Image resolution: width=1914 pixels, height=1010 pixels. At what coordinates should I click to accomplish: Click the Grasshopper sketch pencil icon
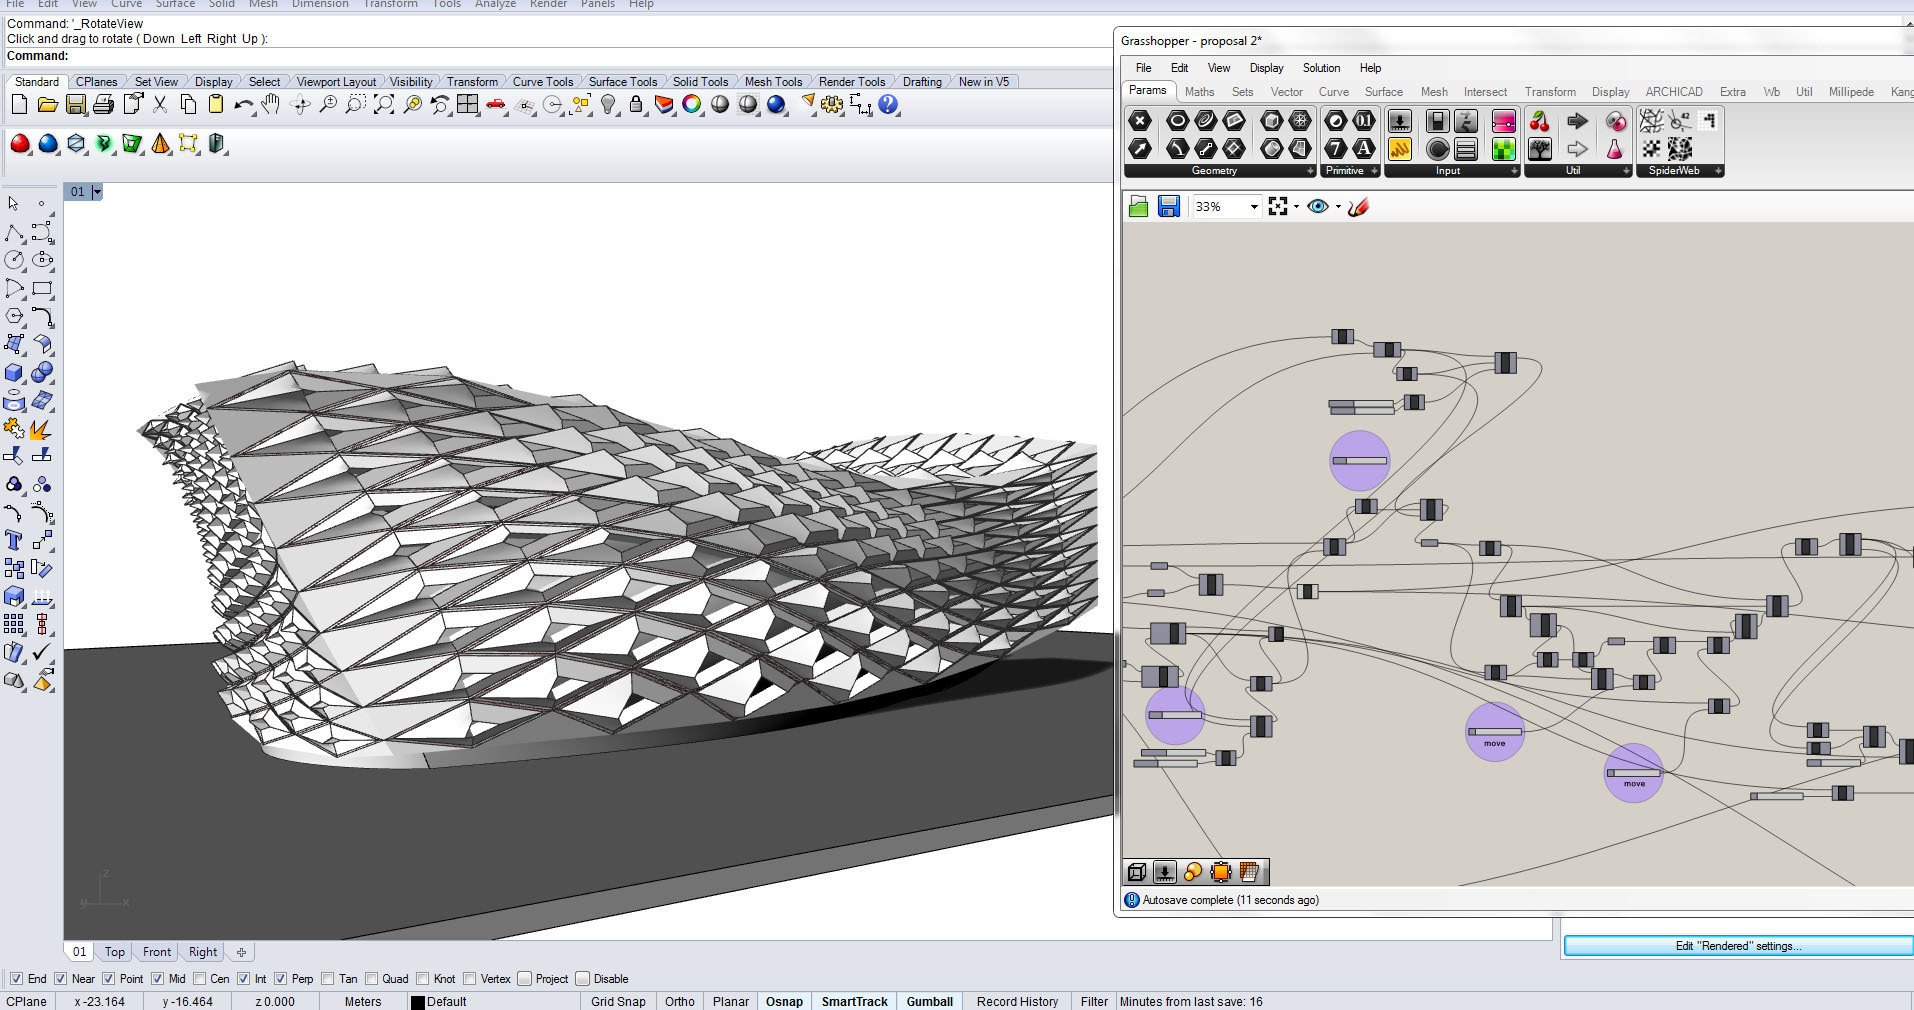click(x=1358, y=207)
